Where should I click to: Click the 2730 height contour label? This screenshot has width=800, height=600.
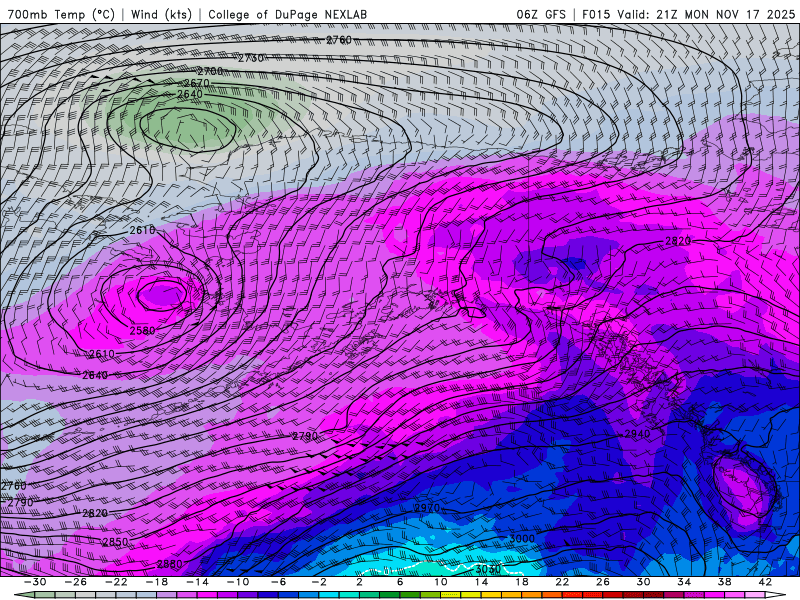click(x=251, y=58)
